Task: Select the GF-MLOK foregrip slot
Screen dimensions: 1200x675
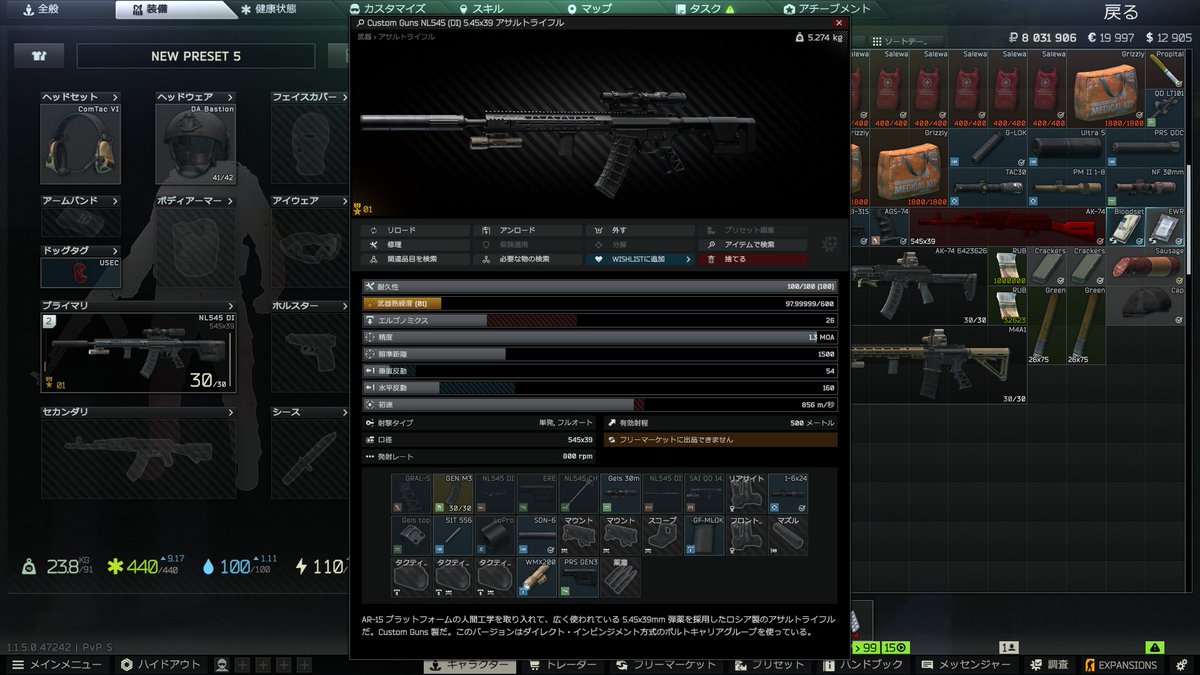Action: point(703,536)
